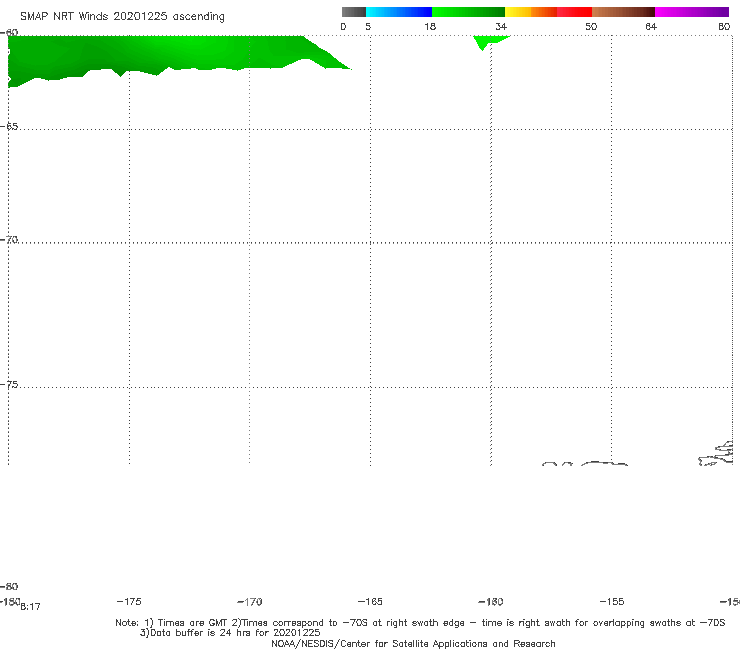Viewport: 740px width, 650px height.
Task: Click the longitude label '-160'
Action: (491, 602)
